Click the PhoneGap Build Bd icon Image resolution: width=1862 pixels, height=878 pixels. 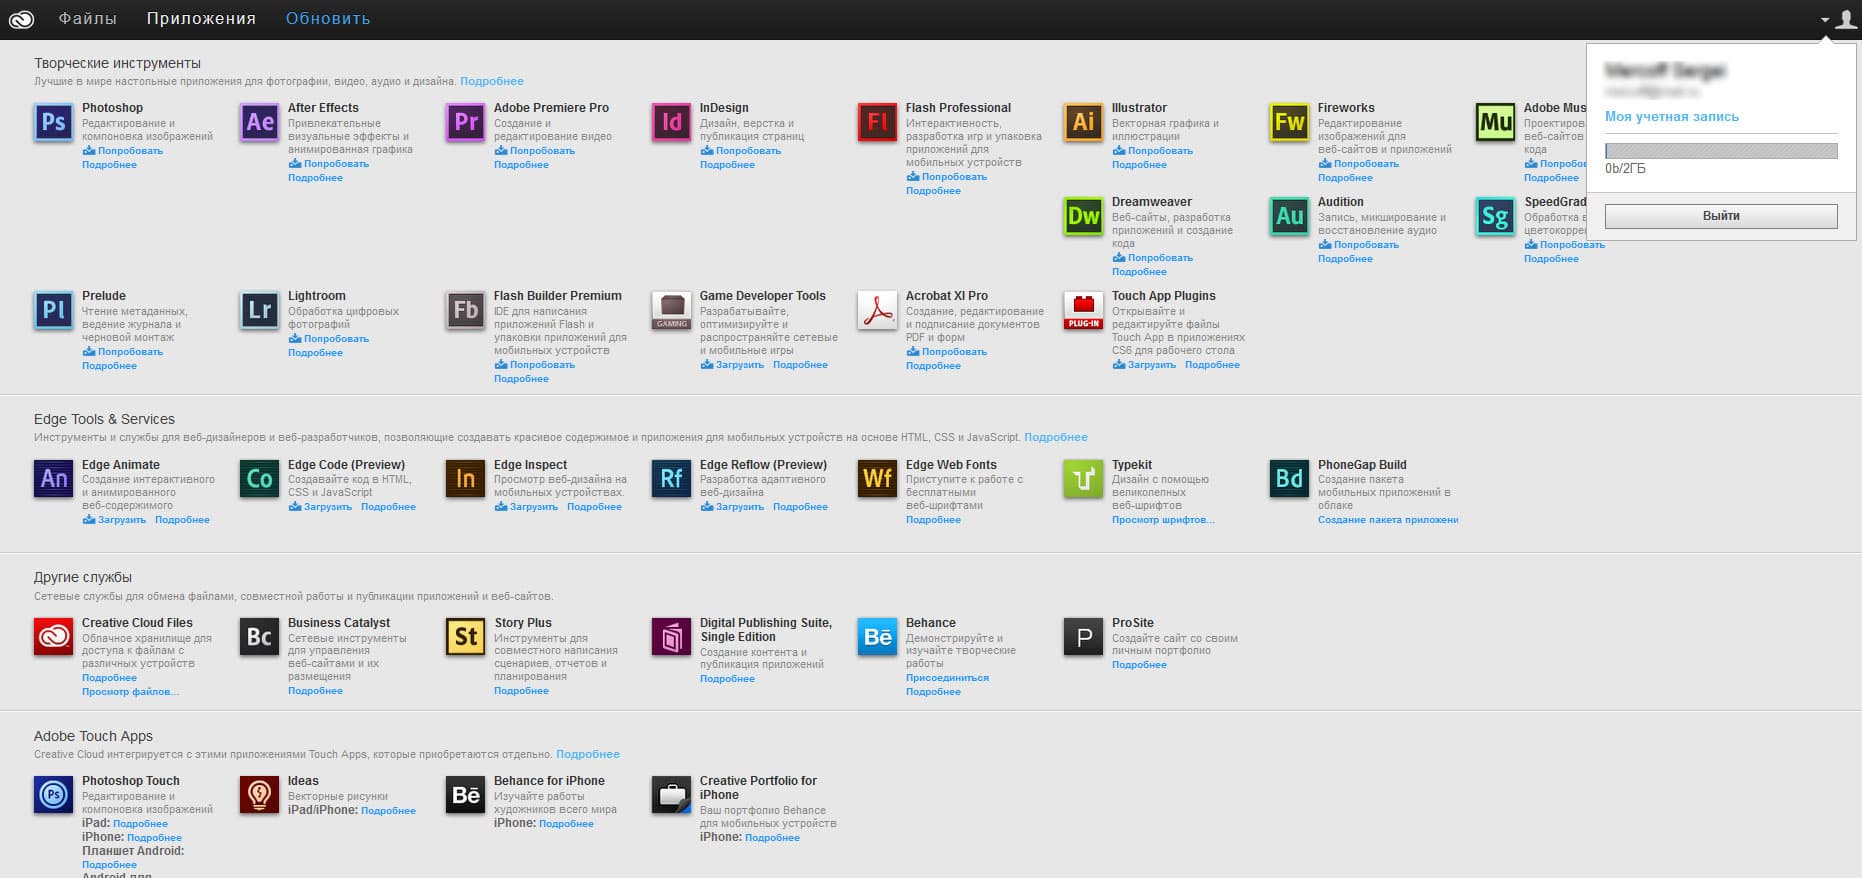(x=1289, y=479)
